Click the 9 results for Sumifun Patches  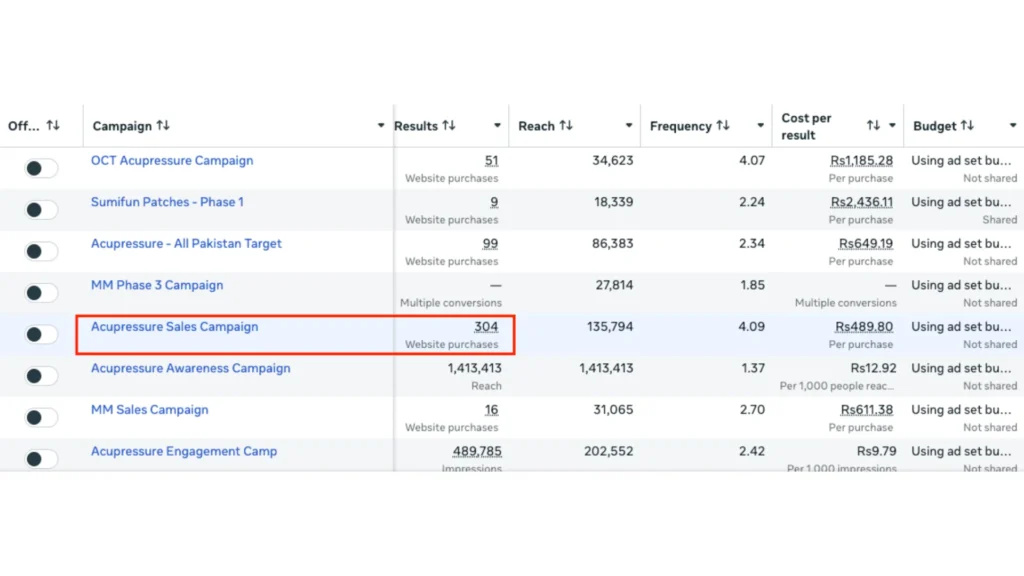click(x=494, y=202)
